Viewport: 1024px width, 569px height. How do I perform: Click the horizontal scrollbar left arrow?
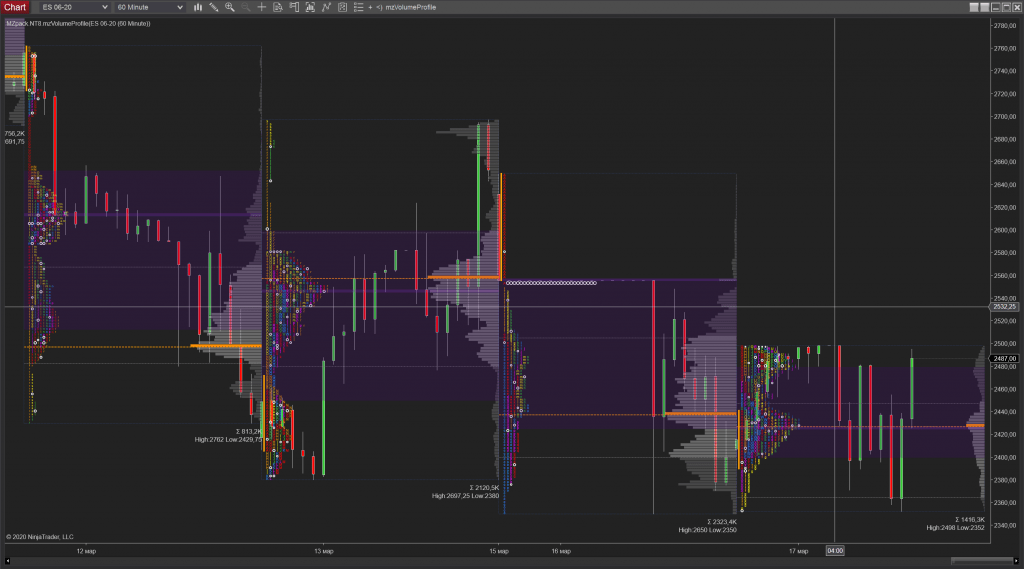coord(7,561)
